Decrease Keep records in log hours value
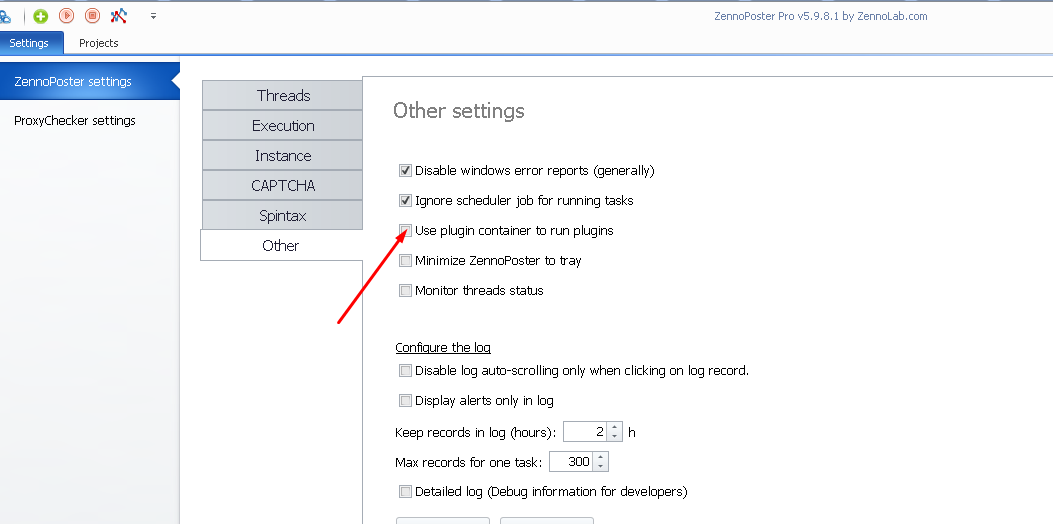 pos(614,437)
